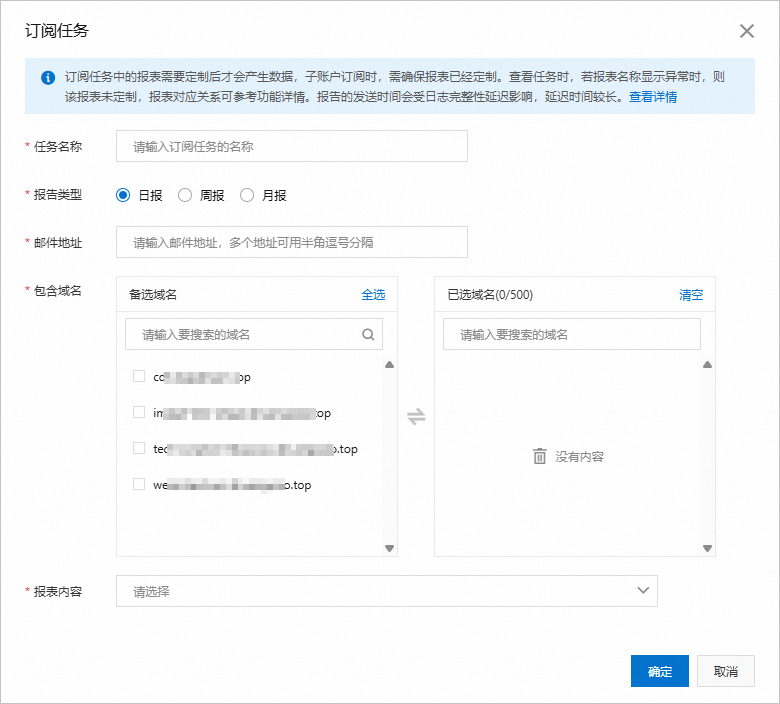
Task: Open the 查看详情 link
Action: tap(653, 97)
